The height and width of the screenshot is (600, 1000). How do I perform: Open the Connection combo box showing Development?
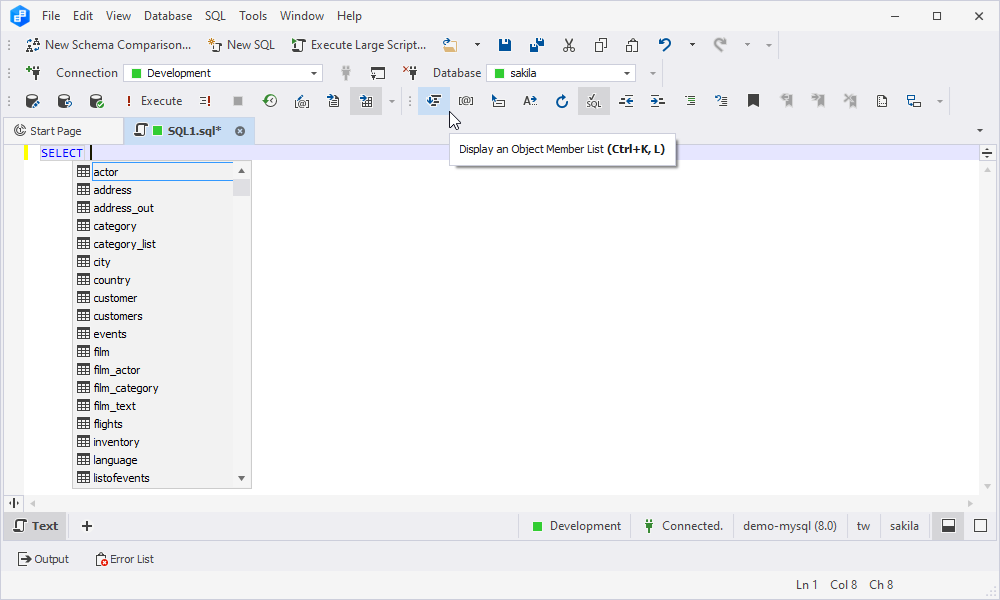(x=223, y=73)
